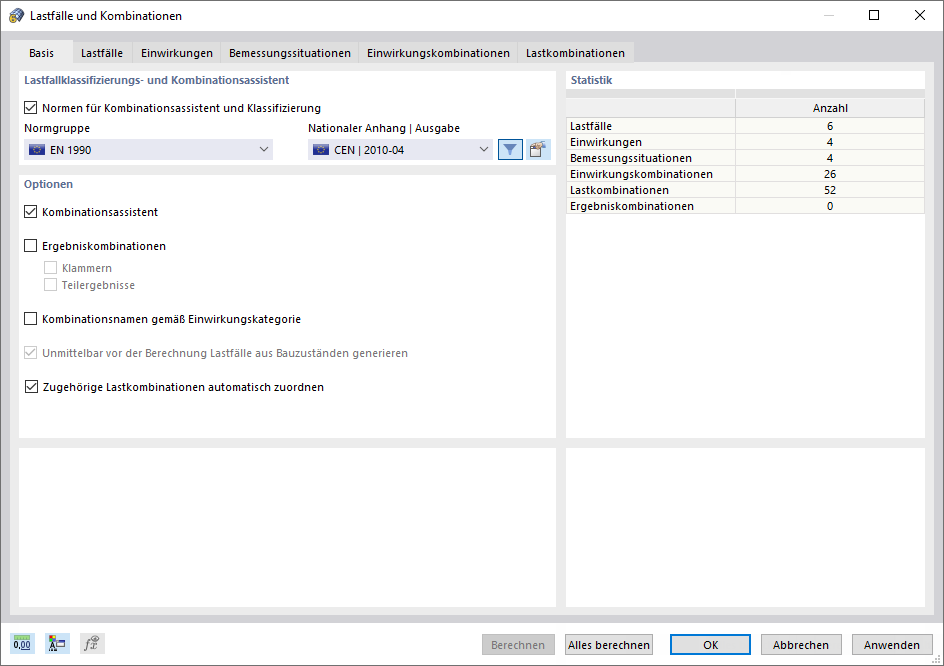Open the display options with colors and fonts
Viewport: 944px width, 666px height.
[x=56, y=643]
